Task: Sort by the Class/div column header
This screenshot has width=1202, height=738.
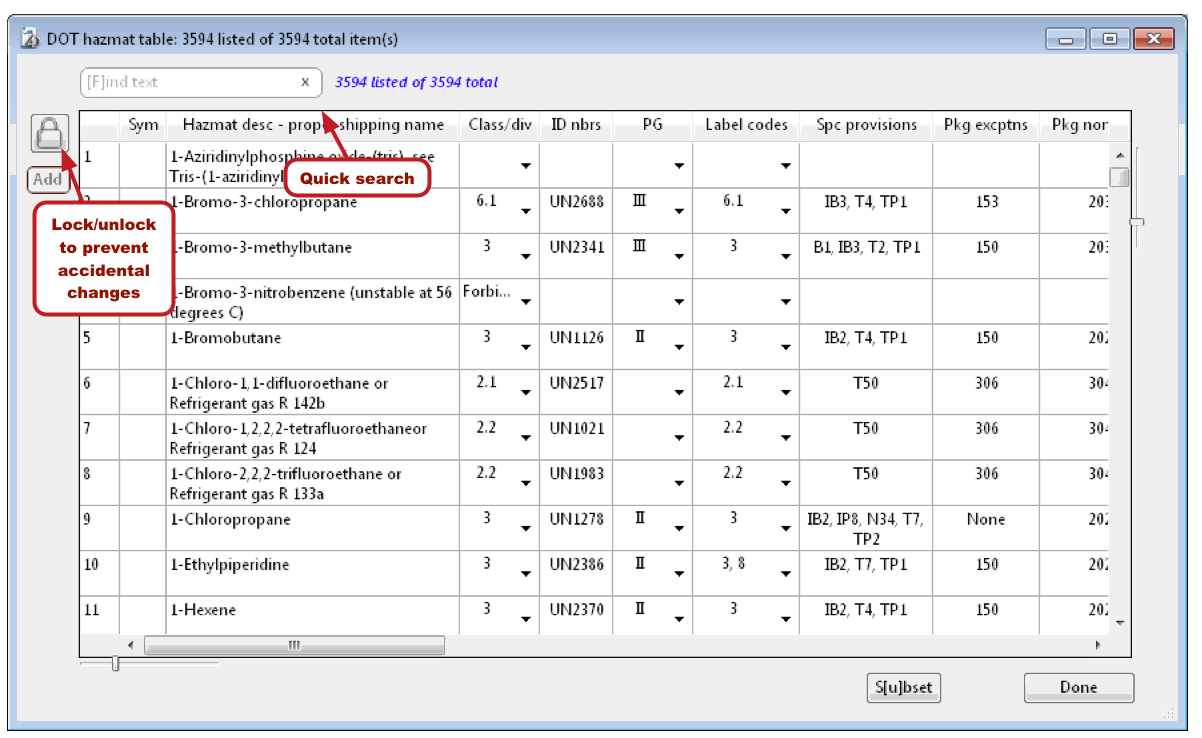Action: (x=500, y=125)
